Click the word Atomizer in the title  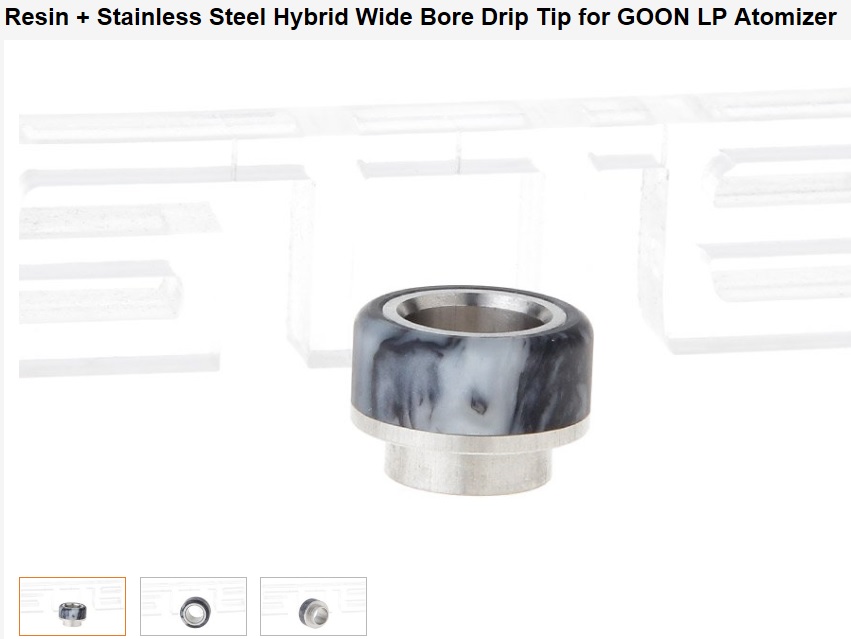pos(785,17)
